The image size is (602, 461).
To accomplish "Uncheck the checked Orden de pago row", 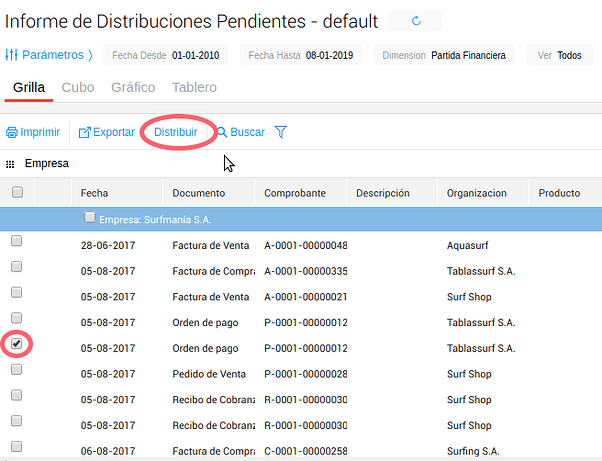I will 17,344.
